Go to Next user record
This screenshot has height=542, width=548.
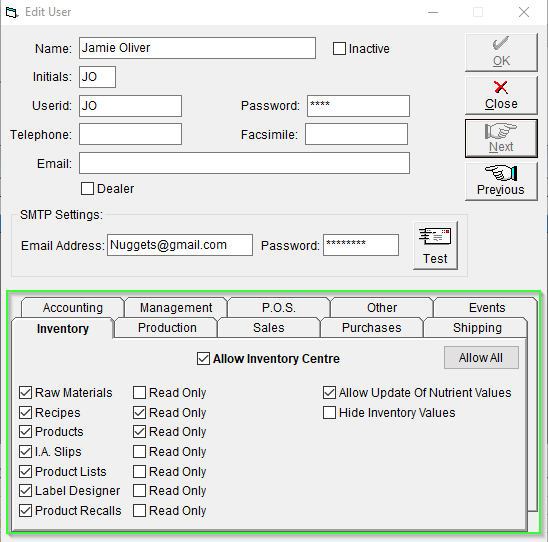501,138
